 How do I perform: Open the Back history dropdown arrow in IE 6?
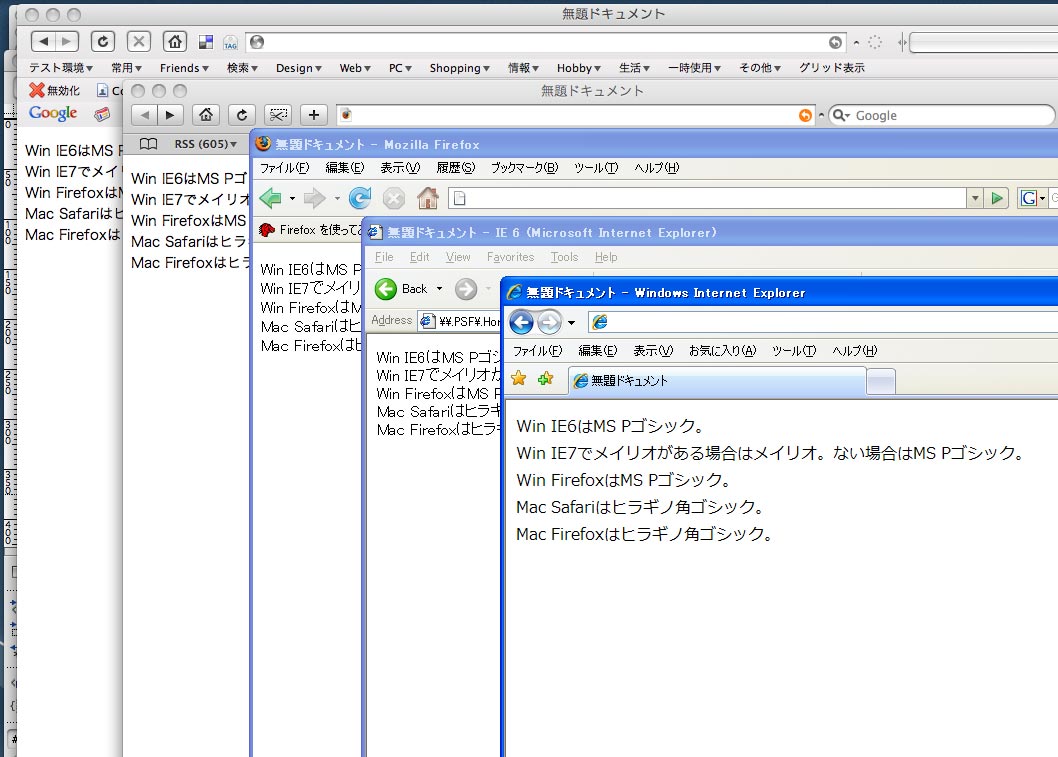click(439, 289)
